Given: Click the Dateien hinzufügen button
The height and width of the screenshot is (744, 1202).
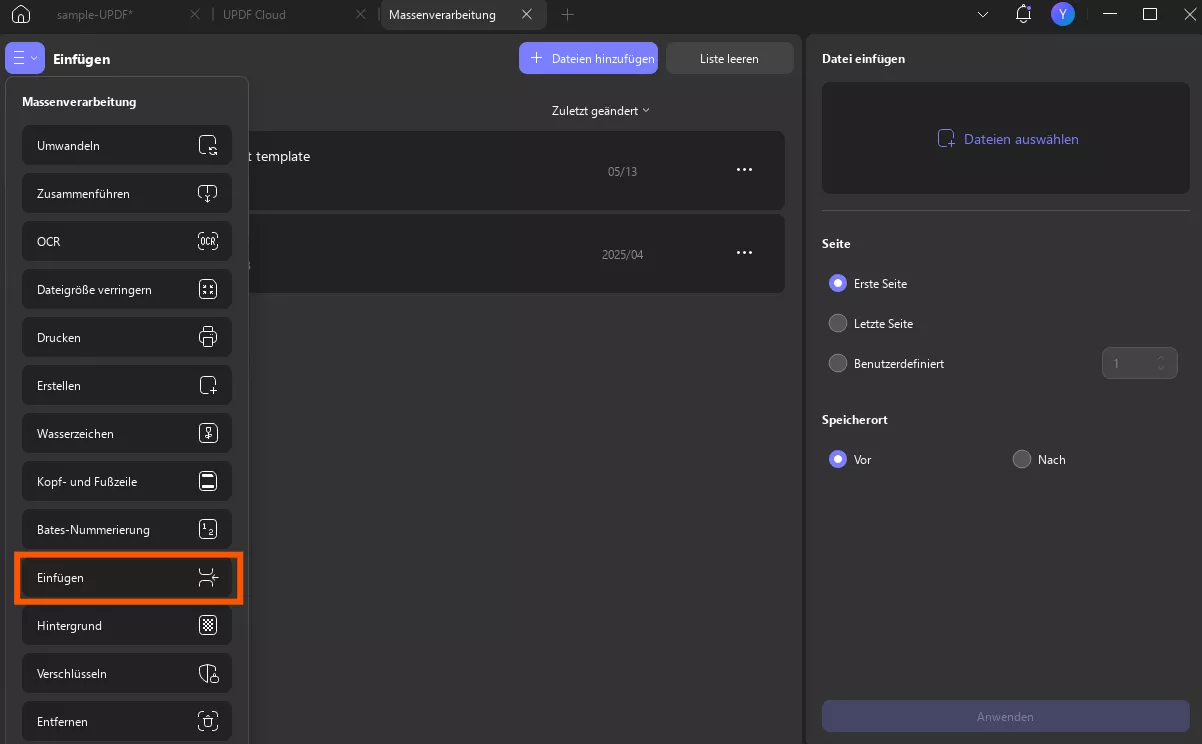Looking at the screenshot, I should coord(588,58).
